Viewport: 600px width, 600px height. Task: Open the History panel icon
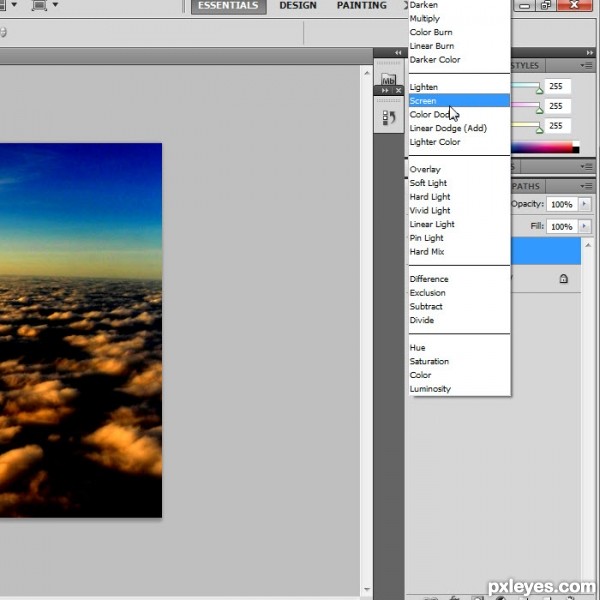pos(389,118)
